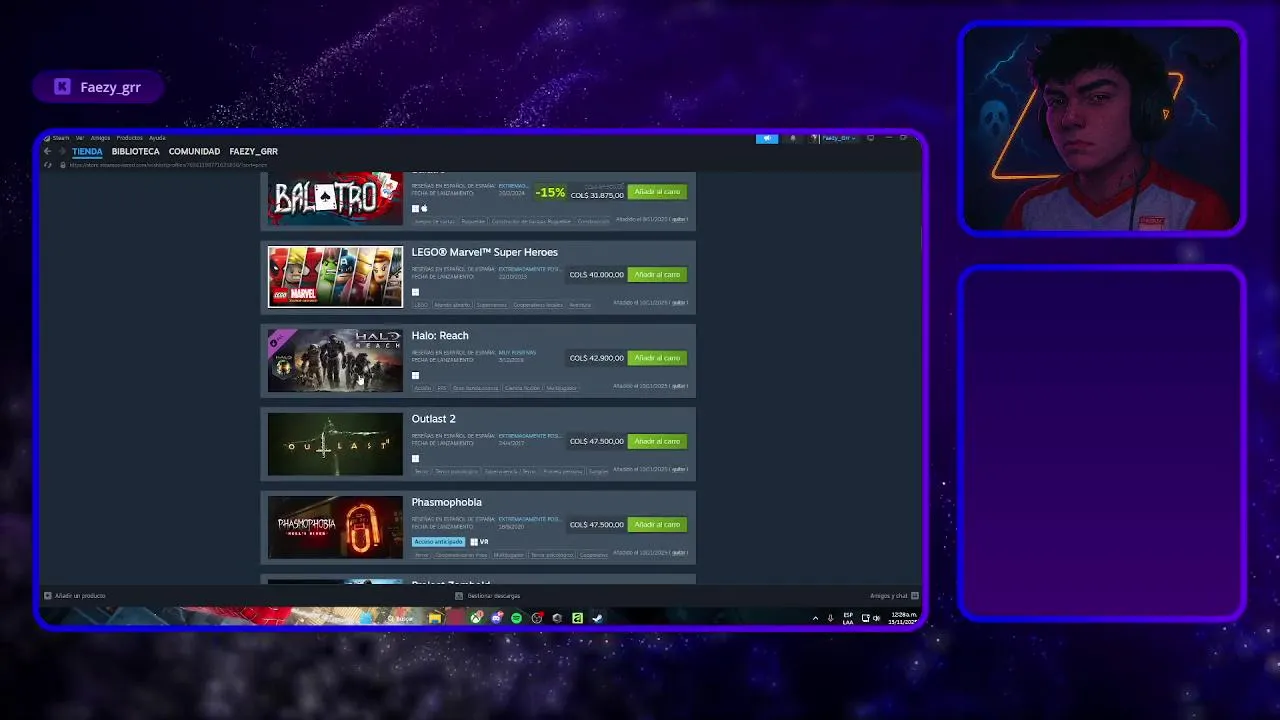The height and width of the screenshot is (720, 1280).
Task: Click the page reload icon beside the URL
Action: pyautogui.click(x=50, y=165)
